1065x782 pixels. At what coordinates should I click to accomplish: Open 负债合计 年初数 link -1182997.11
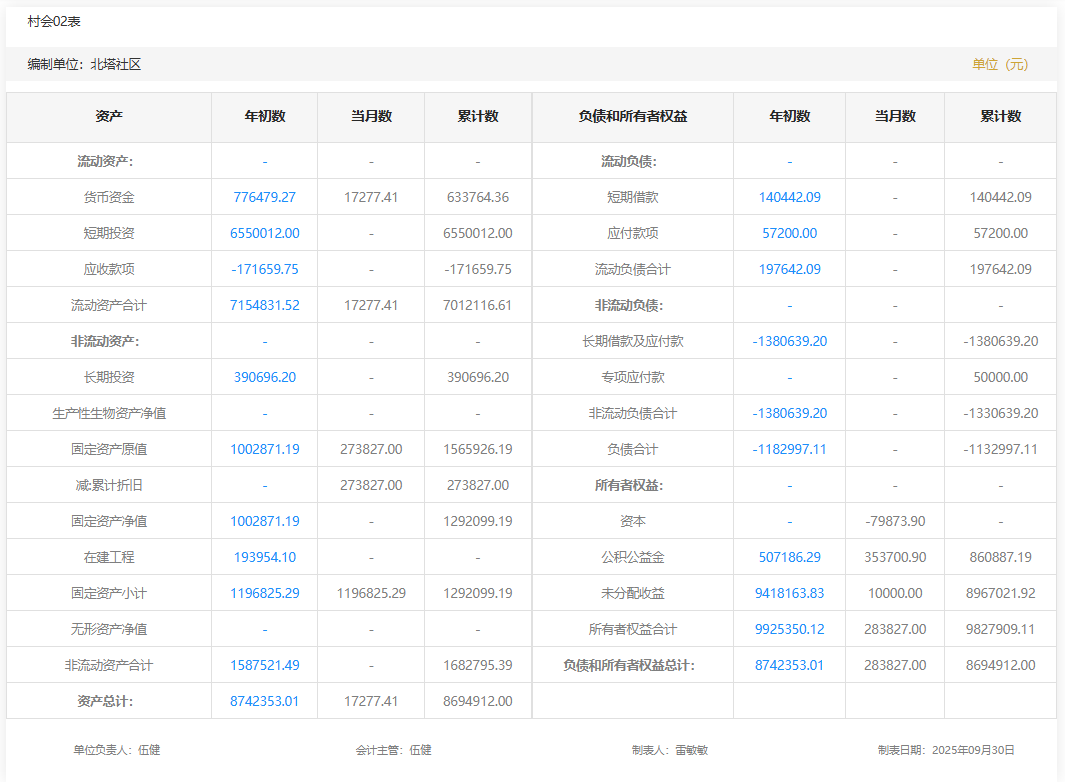click(789, 449)
